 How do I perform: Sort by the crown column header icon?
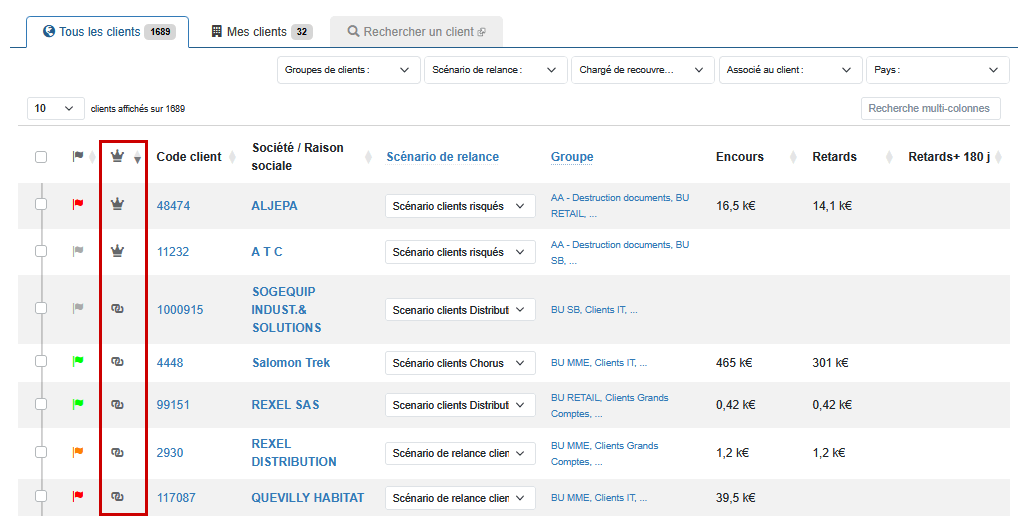[x=118, y=156]
